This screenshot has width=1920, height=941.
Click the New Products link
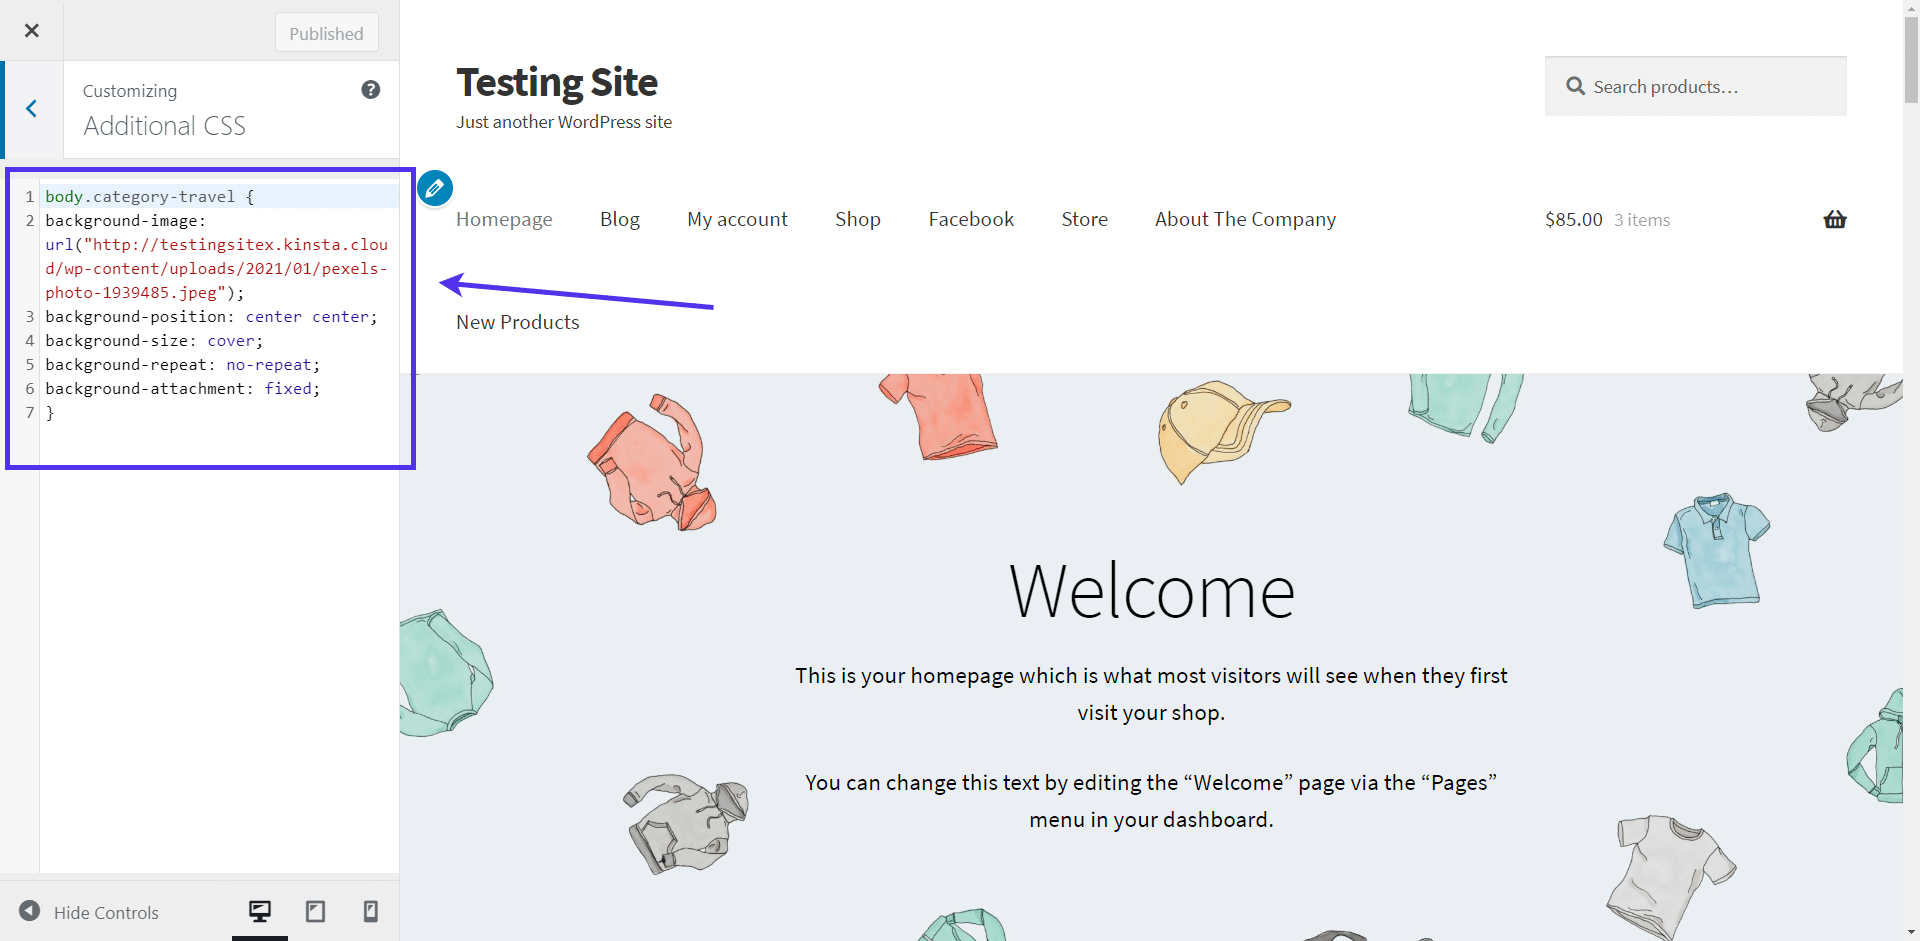(x=517, y=321)
